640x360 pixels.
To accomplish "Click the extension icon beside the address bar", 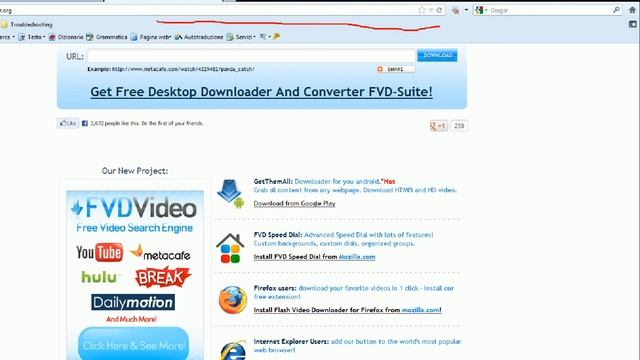I will tap(456, 10).
